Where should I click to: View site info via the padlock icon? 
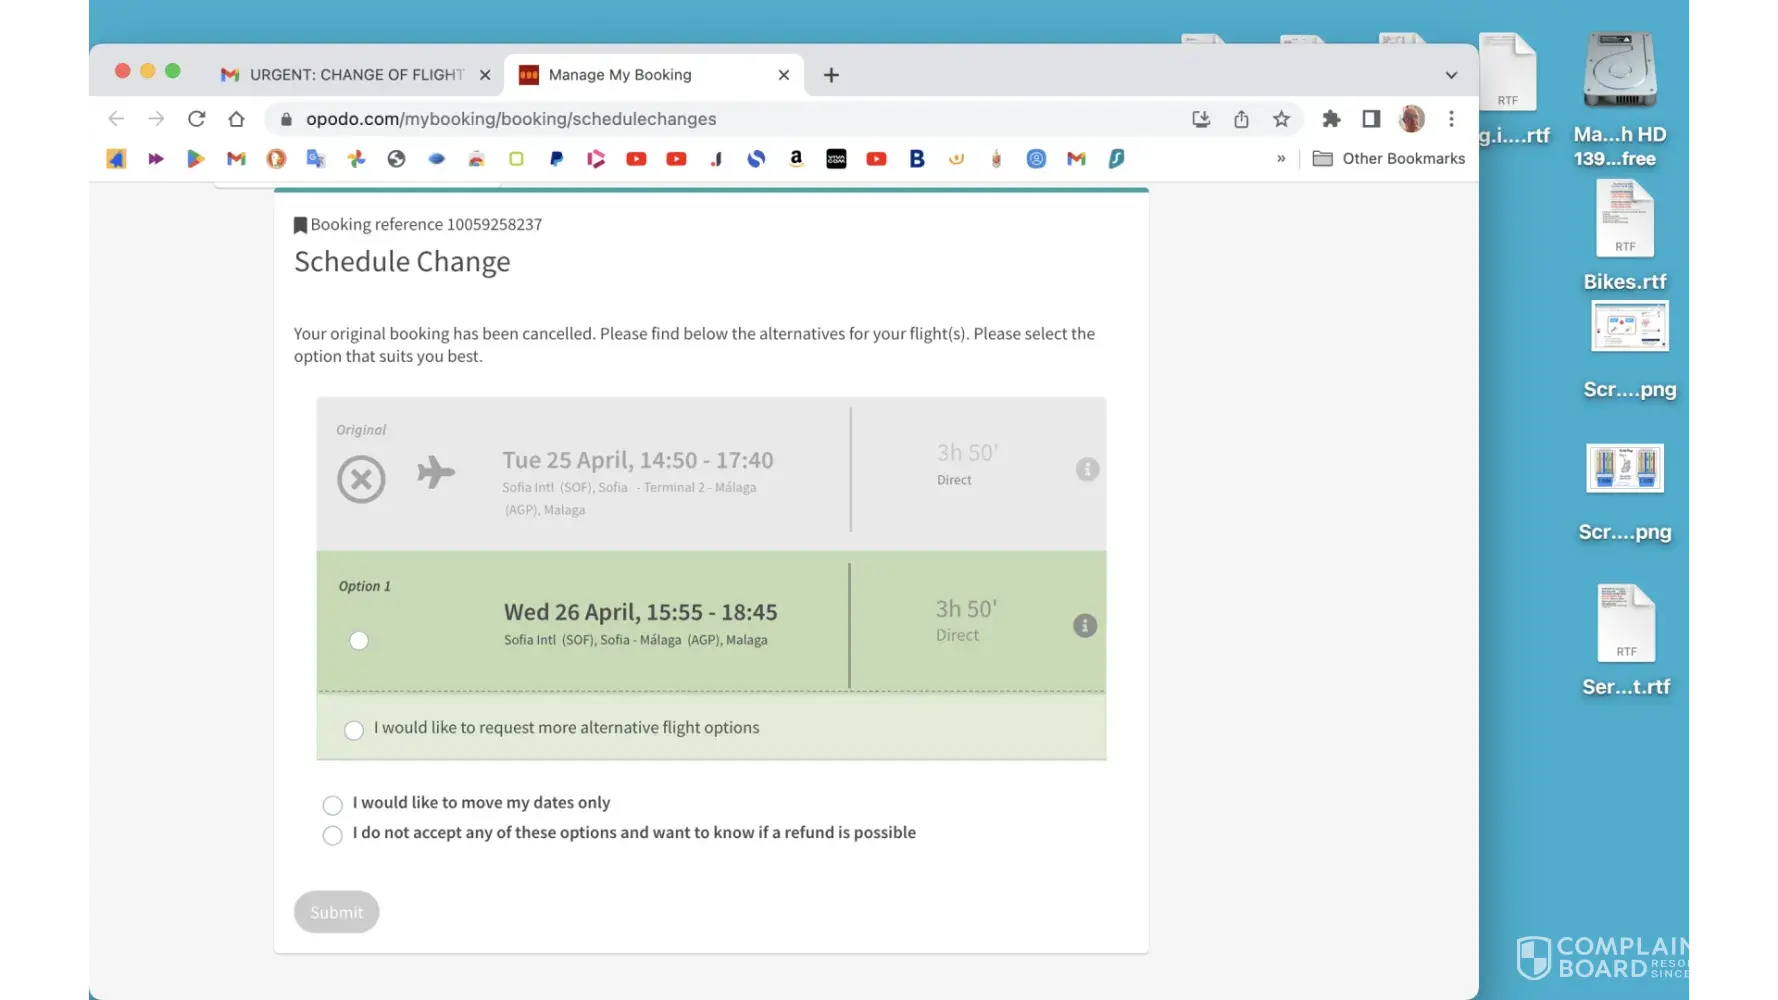286,119
